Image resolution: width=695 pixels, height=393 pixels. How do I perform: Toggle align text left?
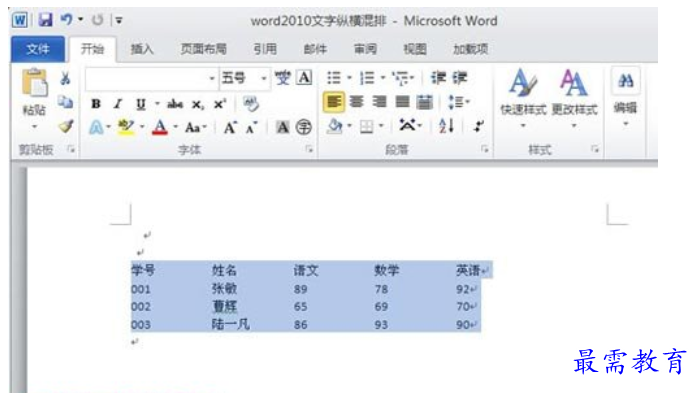[334, 102]
